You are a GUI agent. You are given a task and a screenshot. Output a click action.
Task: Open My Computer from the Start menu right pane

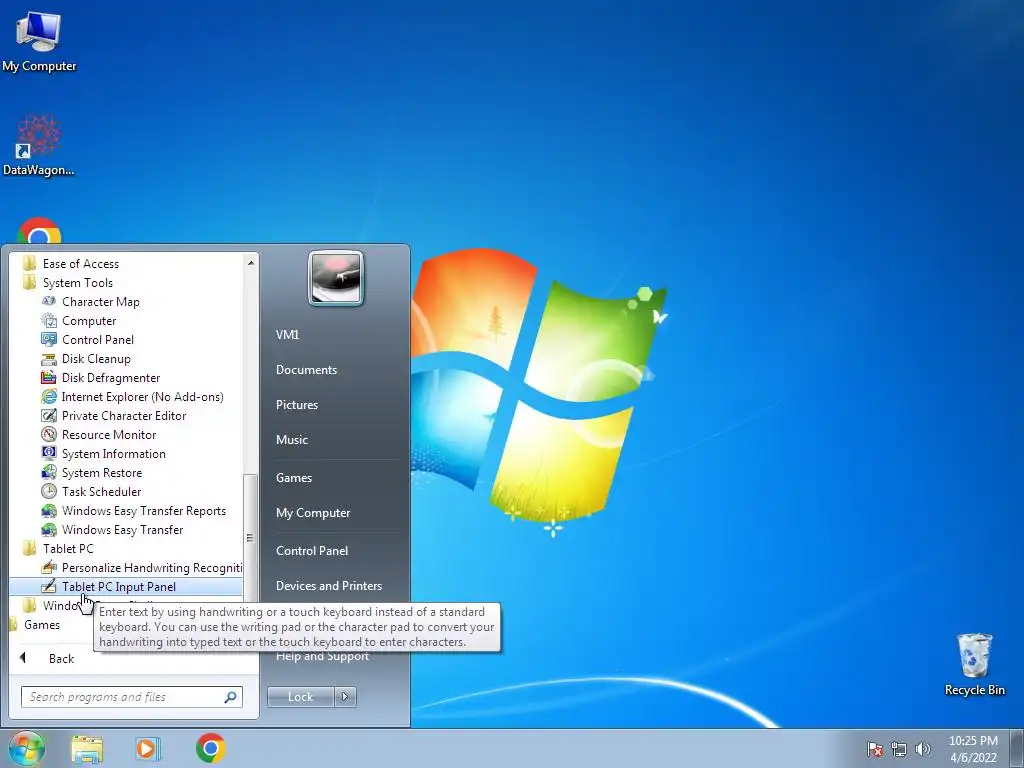pos(313,513)
